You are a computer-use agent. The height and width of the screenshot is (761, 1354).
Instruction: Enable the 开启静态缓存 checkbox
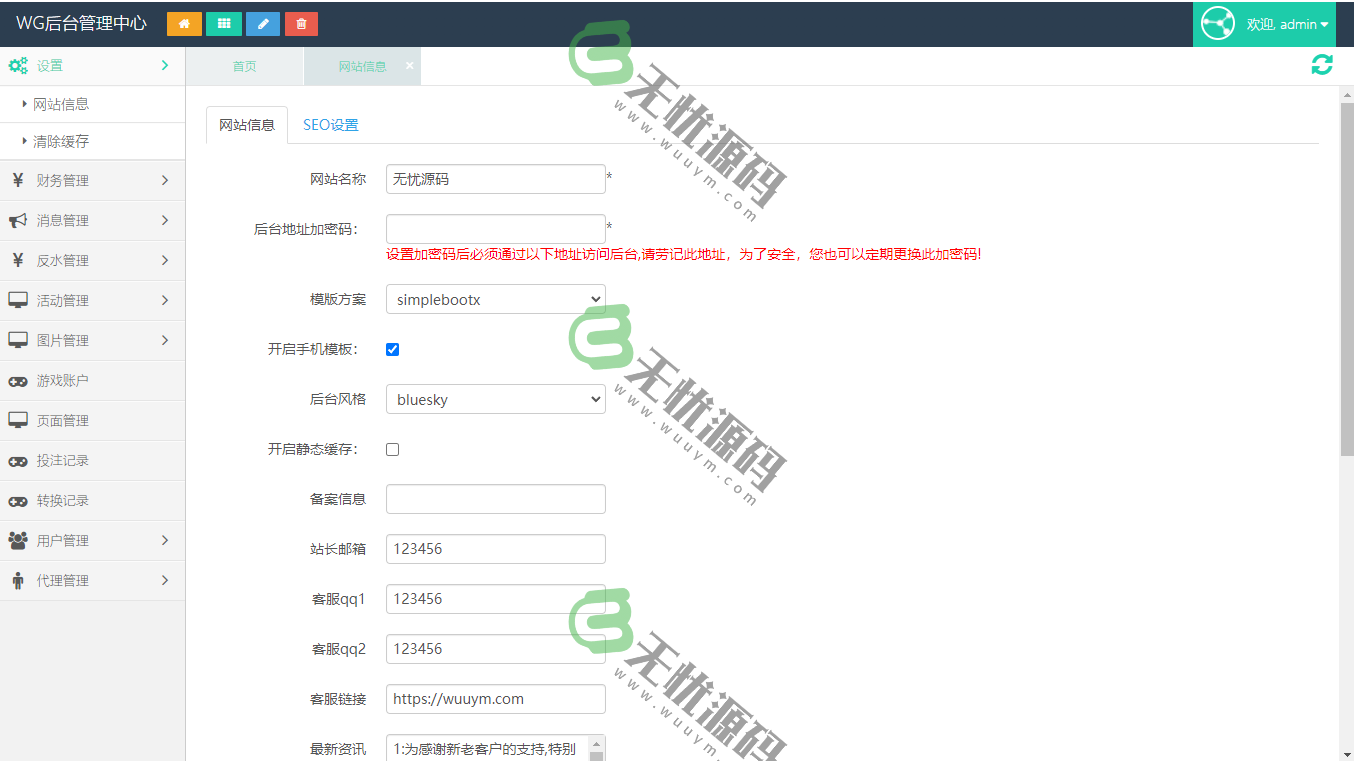pos(392,449)
